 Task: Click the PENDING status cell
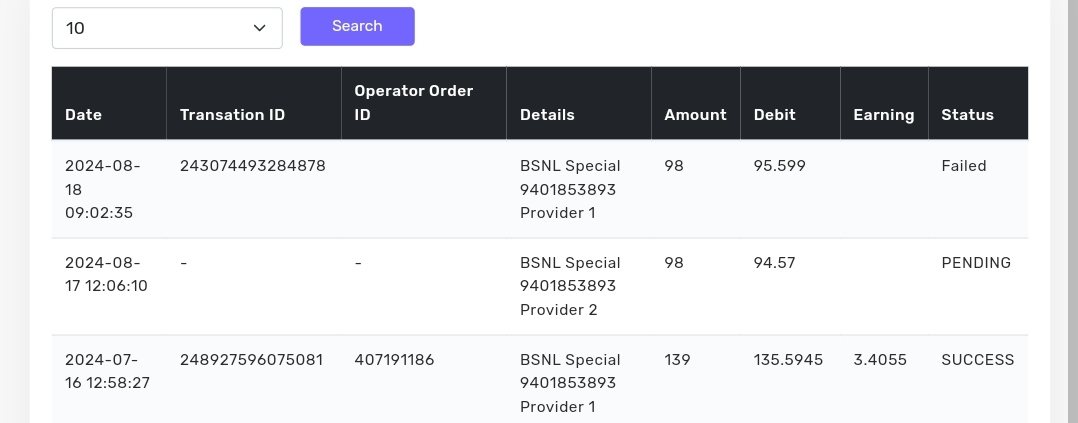tap(976, 263)
